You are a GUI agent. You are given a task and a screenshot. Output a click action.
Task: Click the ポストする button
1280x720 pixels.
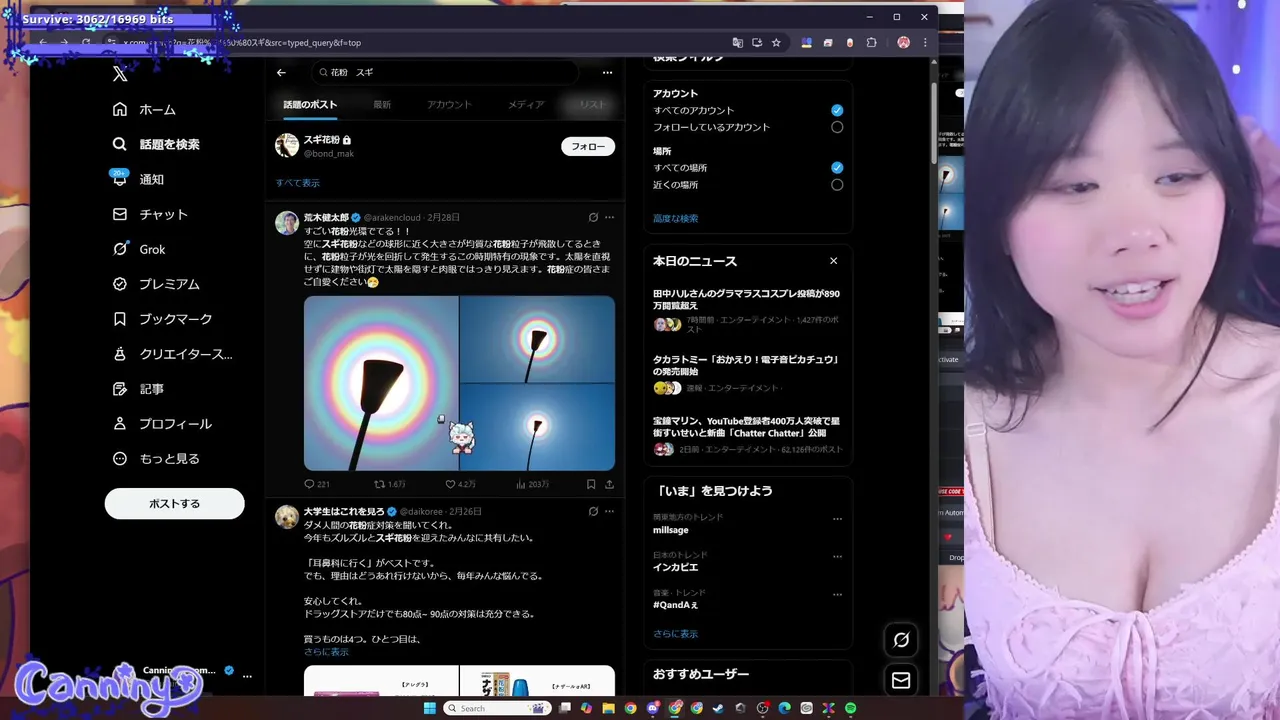(x=174, y=503)
